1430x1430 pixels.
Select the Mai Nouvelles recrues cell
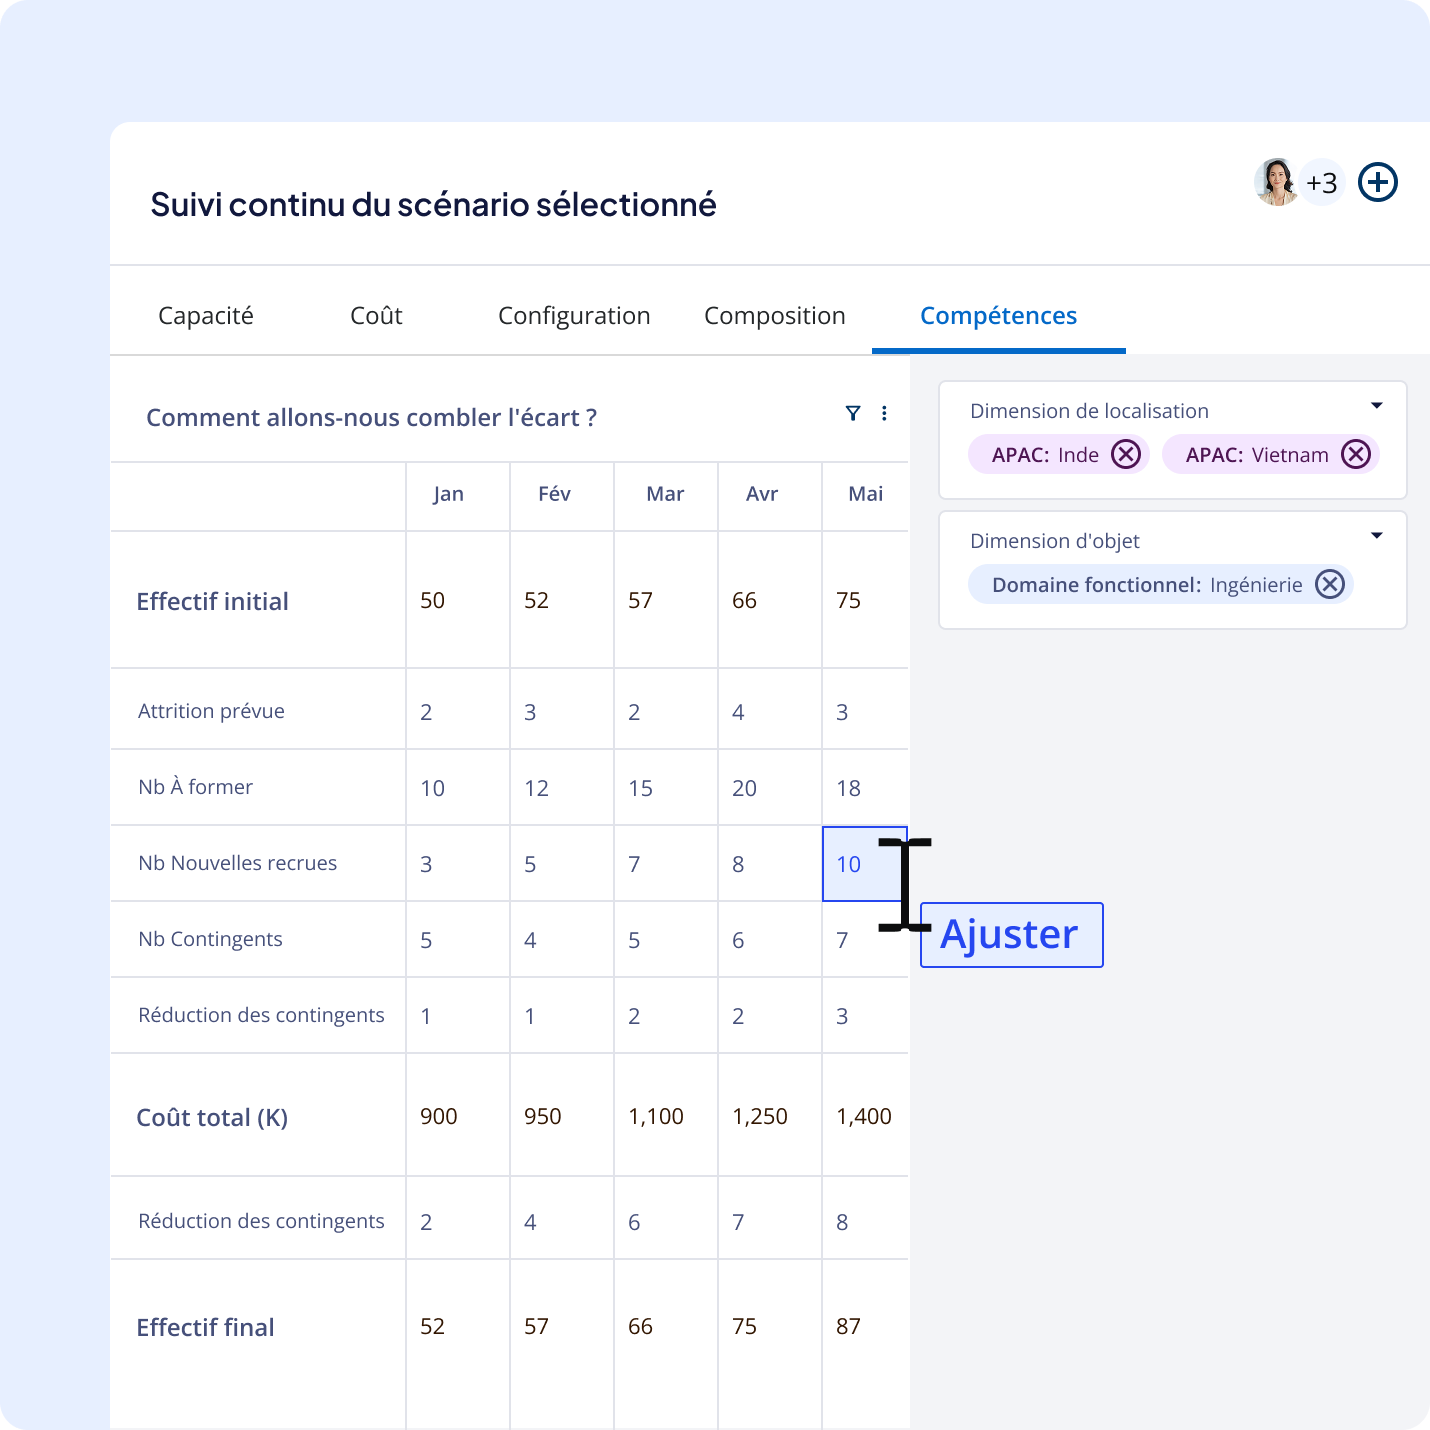coord(864,864)
